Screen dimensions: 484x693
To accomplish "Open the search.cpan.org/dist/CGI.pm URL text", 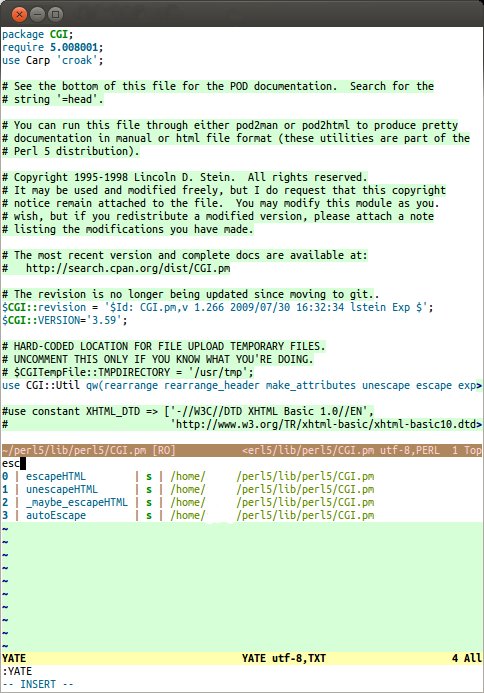I will 128,268.
